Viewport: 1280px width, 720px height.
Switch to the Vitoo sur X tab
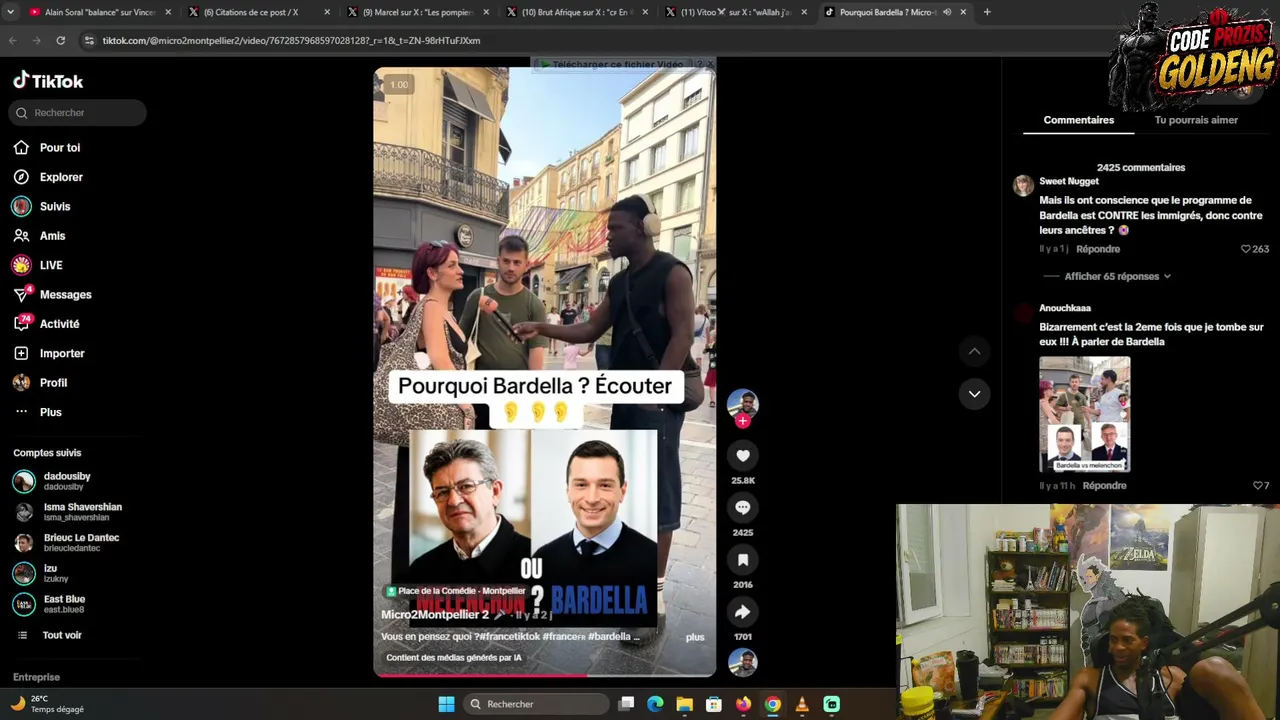click(x=735, y=12)
